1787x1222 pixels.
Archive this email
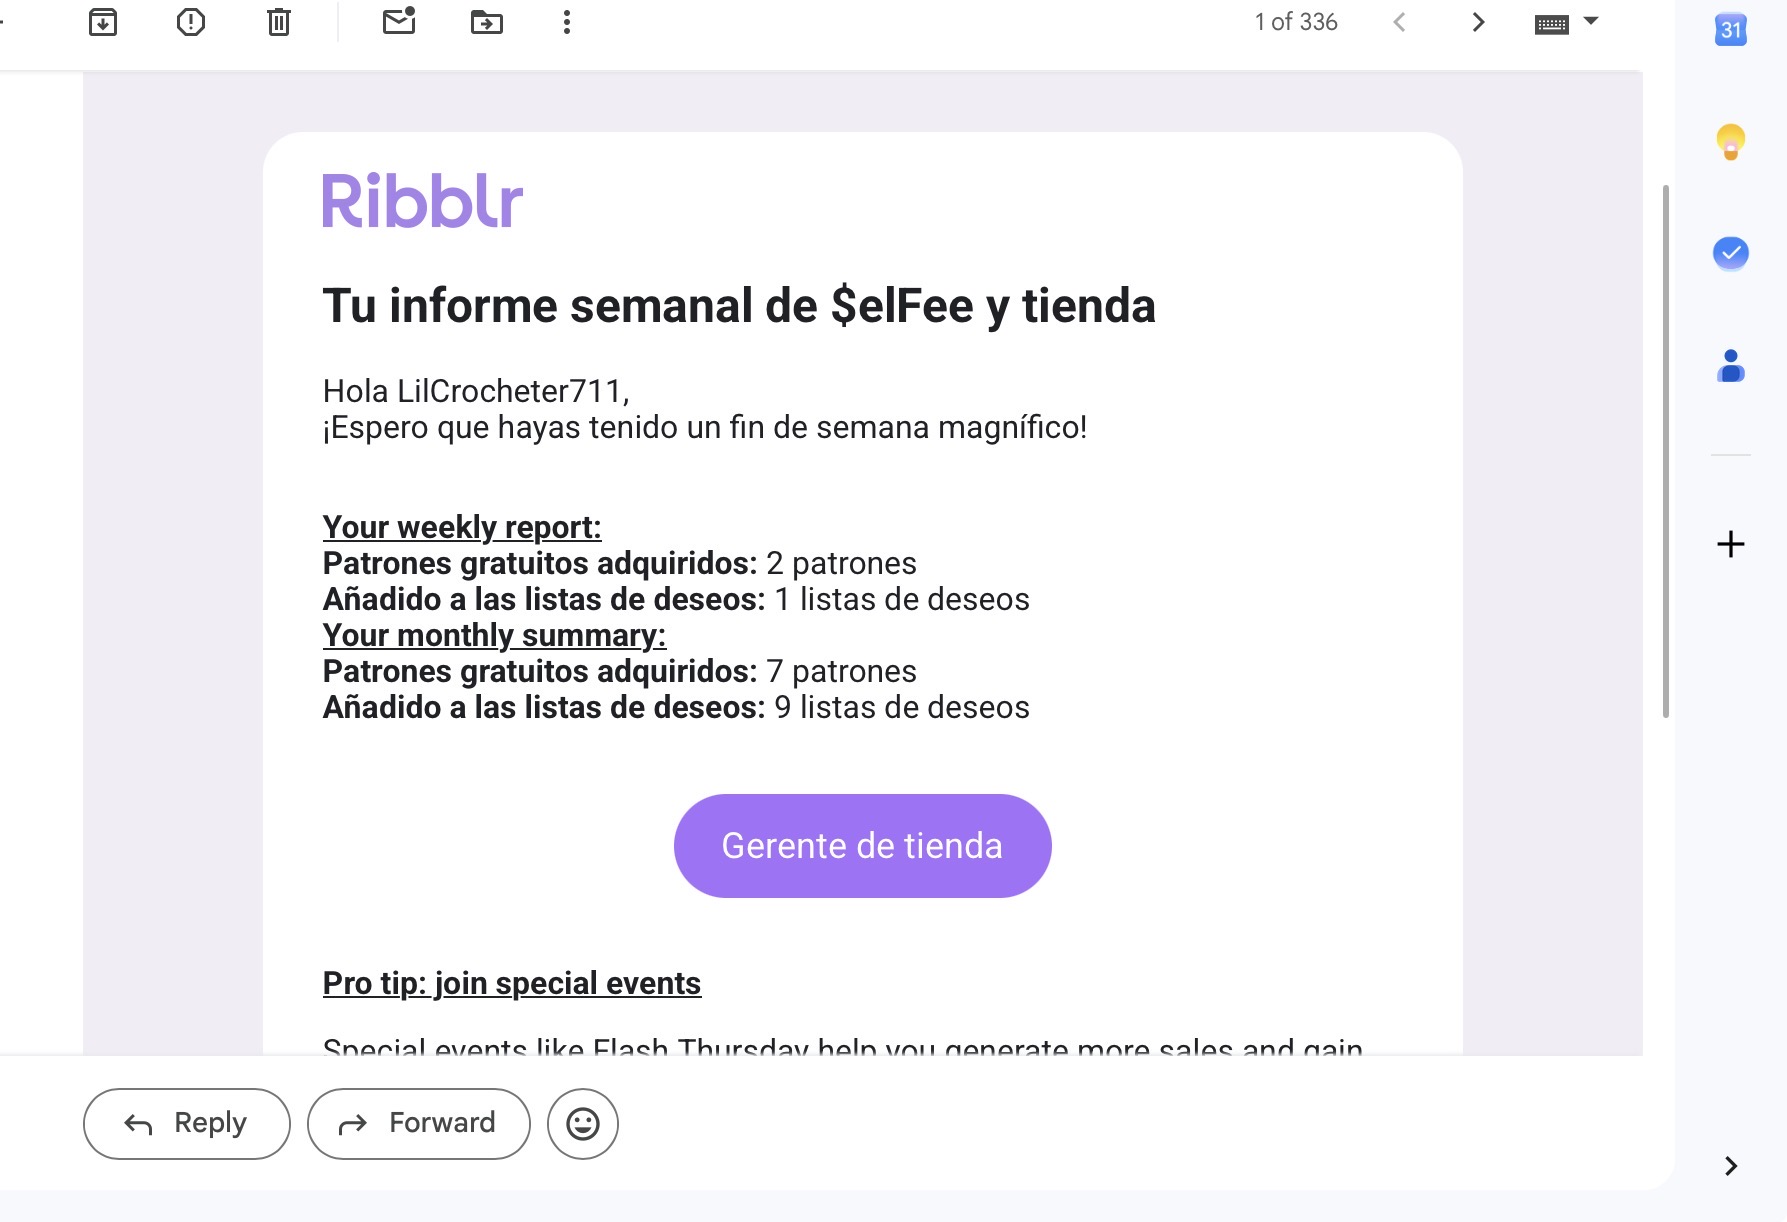[103, 22]
